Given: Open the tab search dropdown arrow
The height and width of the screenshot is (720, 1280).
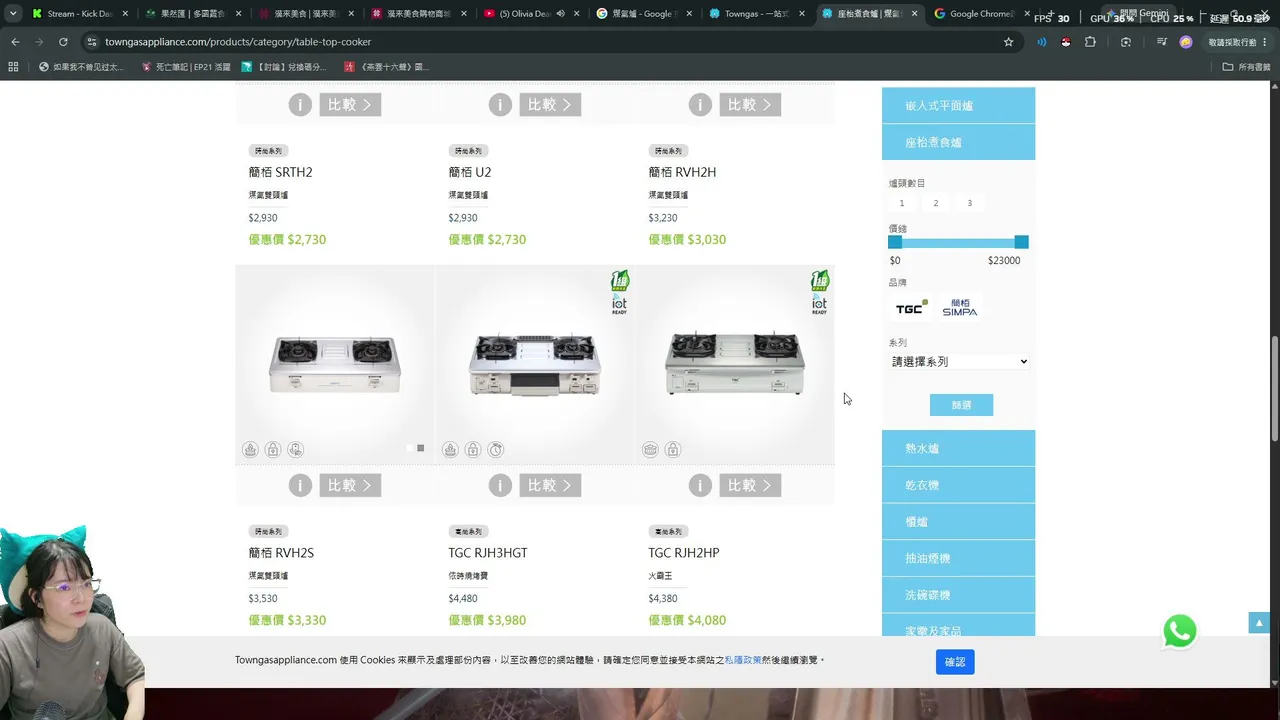Looking at the screenshot, I should pyautogui.click(x=13, y=14).
